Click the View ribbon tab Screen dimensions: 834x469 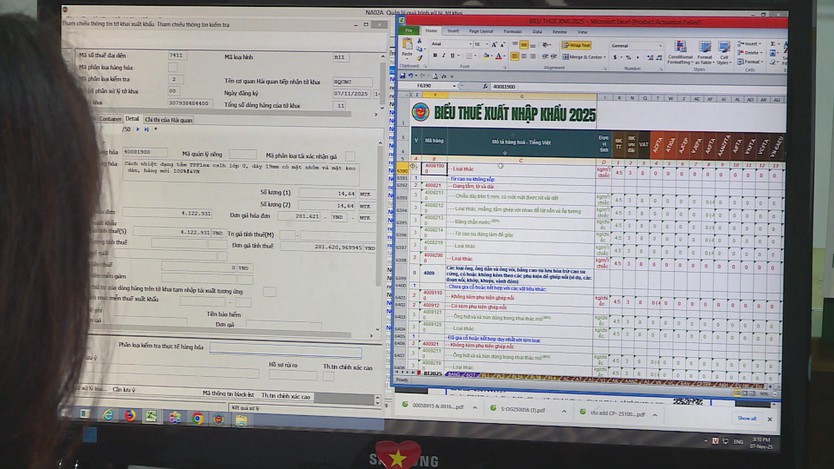pos(582,32)
